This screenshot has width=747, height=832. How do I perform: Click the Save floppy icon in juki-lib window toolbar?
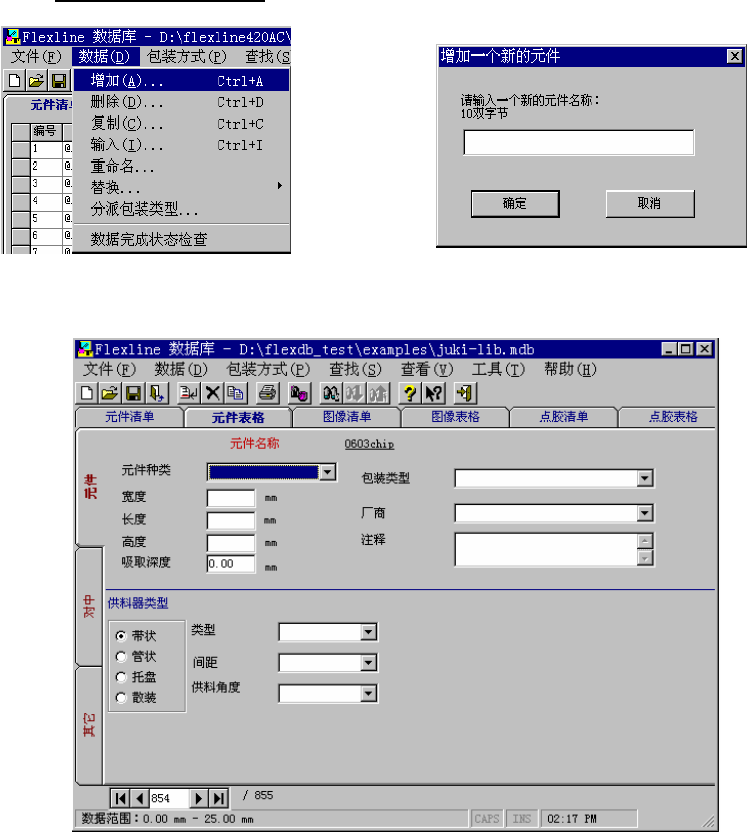[x=133, y=393]
